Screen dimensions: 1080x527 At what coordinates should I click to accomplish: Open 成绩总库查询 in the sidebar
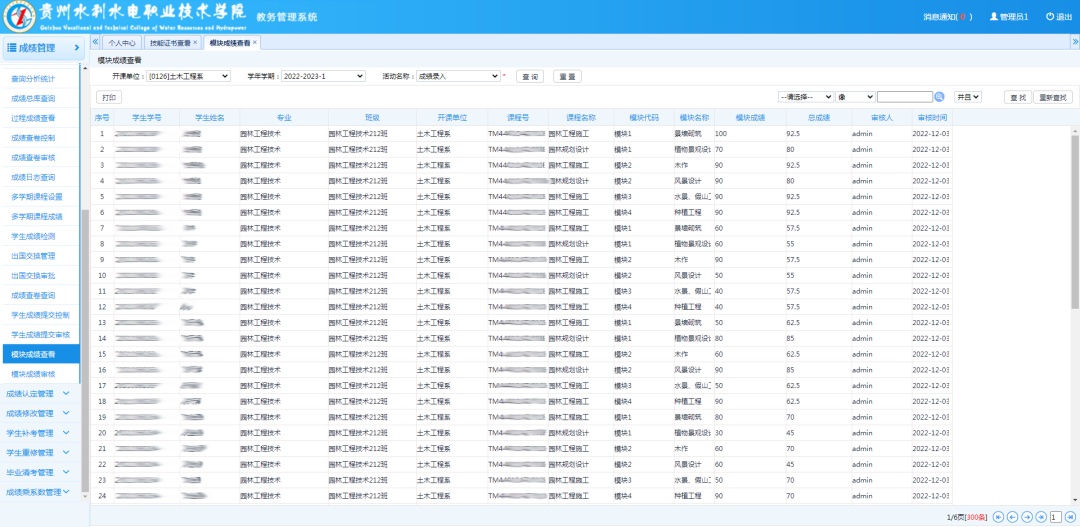33,98
